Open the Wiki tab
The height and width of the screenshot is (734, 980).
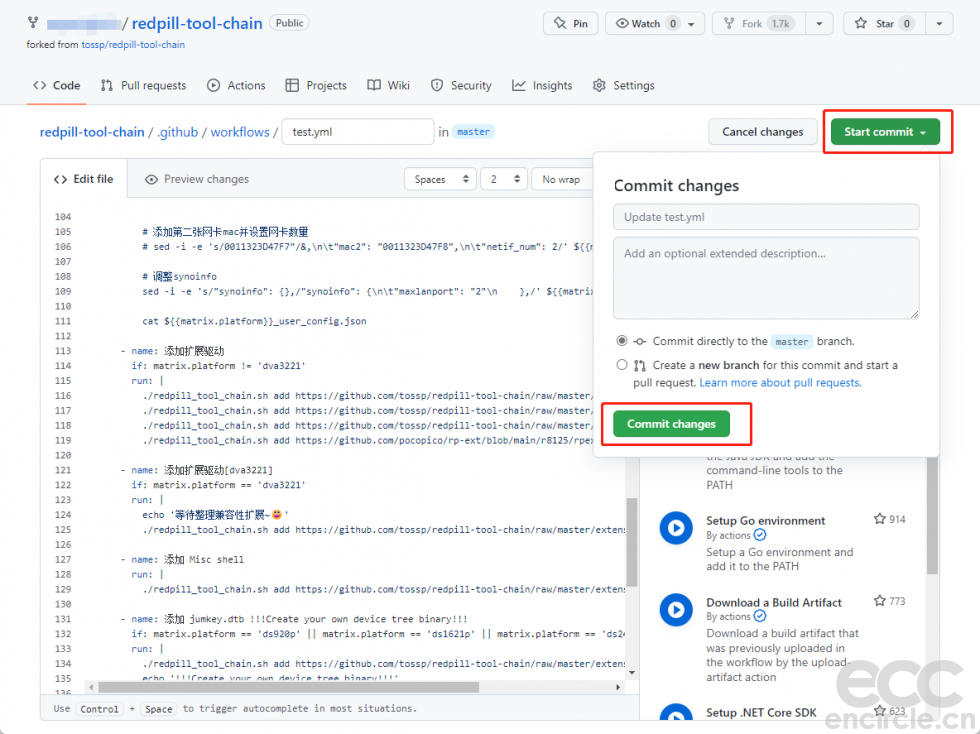point(389,85)
